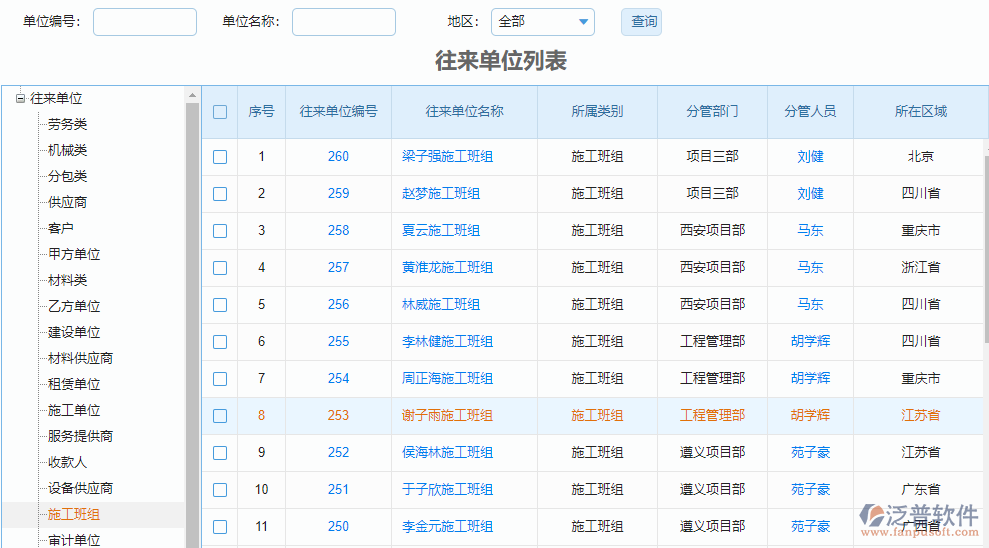Select 材料供应商 tree node

click(80, 359)
